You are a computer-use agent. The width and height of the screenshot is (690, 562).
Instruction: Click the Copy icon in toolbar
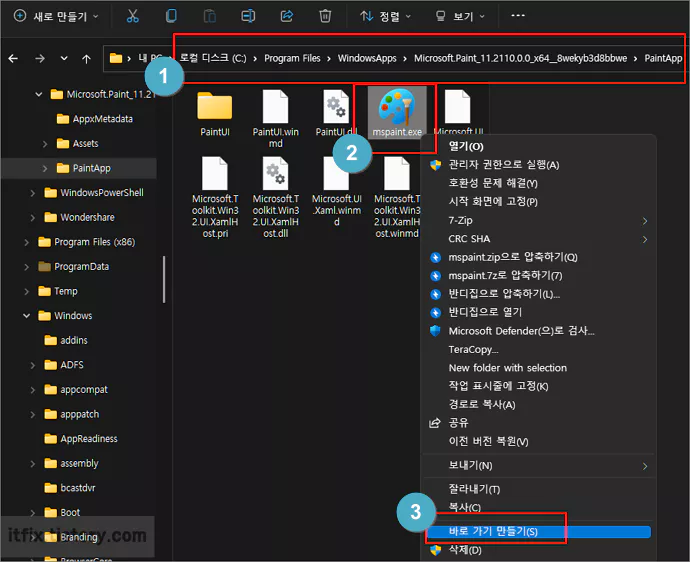pos(171,16)
